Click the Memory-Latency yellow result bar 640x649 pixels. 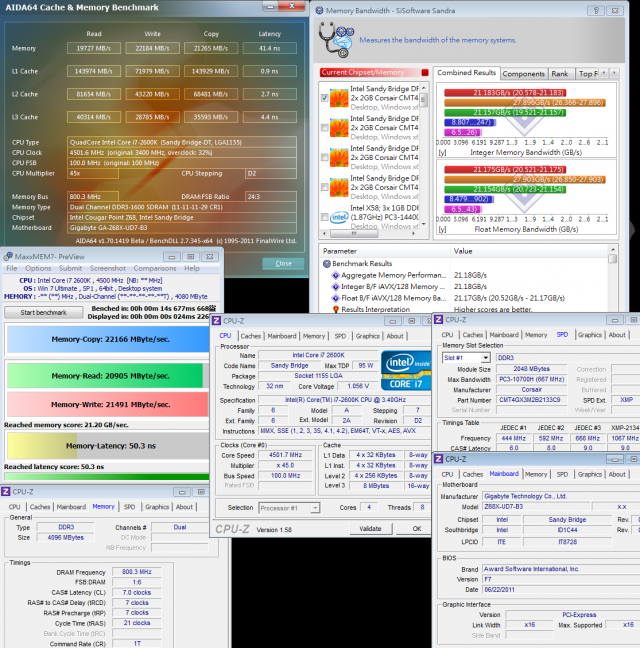click(x=108, y=446)
